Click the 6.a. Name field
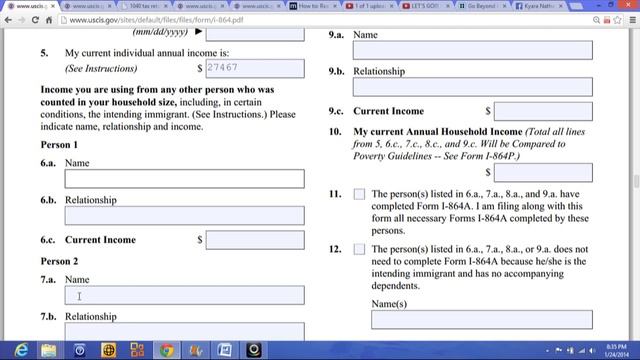The height and width of the screenshot is (360, 640). pos(184,179)
